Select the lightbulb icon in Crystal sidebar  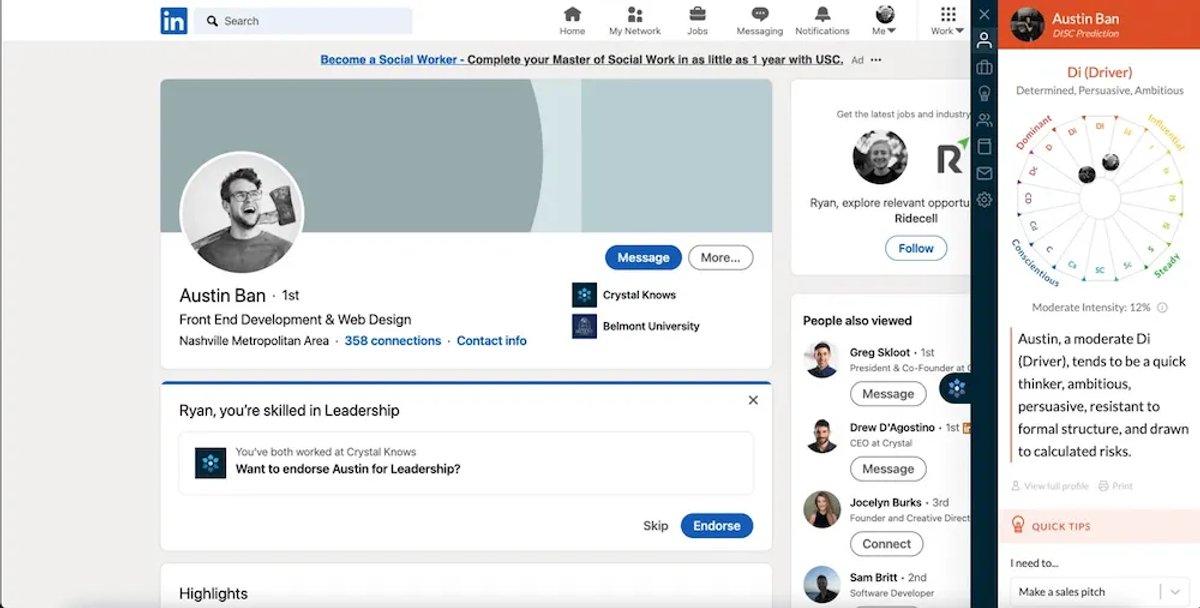(x=984, y=93)
